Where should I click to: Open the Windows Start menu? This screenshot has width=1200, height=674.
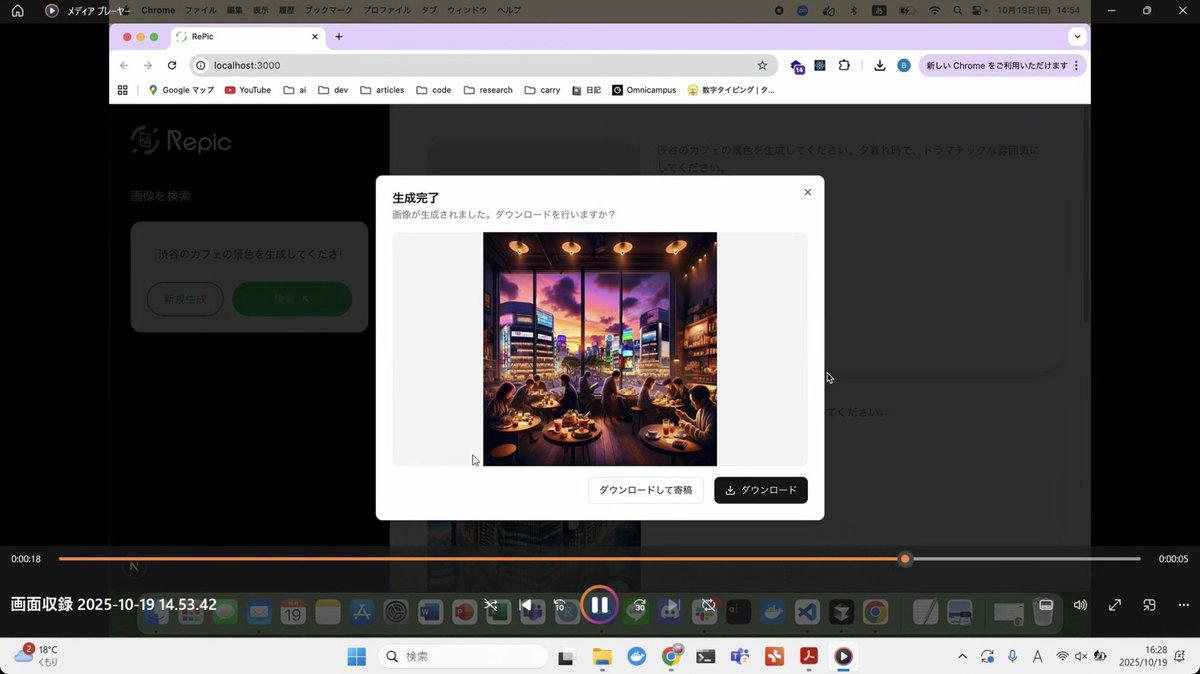coord(356,656)
